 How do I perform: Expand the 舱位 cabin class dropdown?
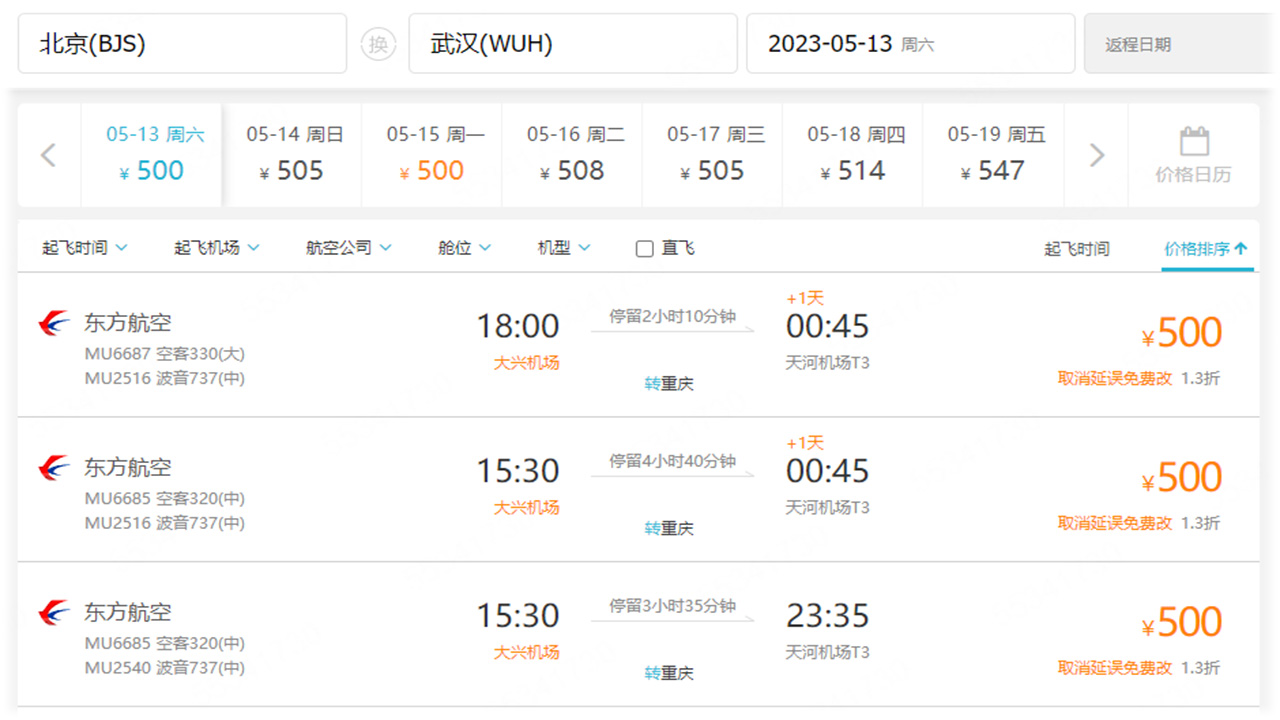(x=463, y=247)
